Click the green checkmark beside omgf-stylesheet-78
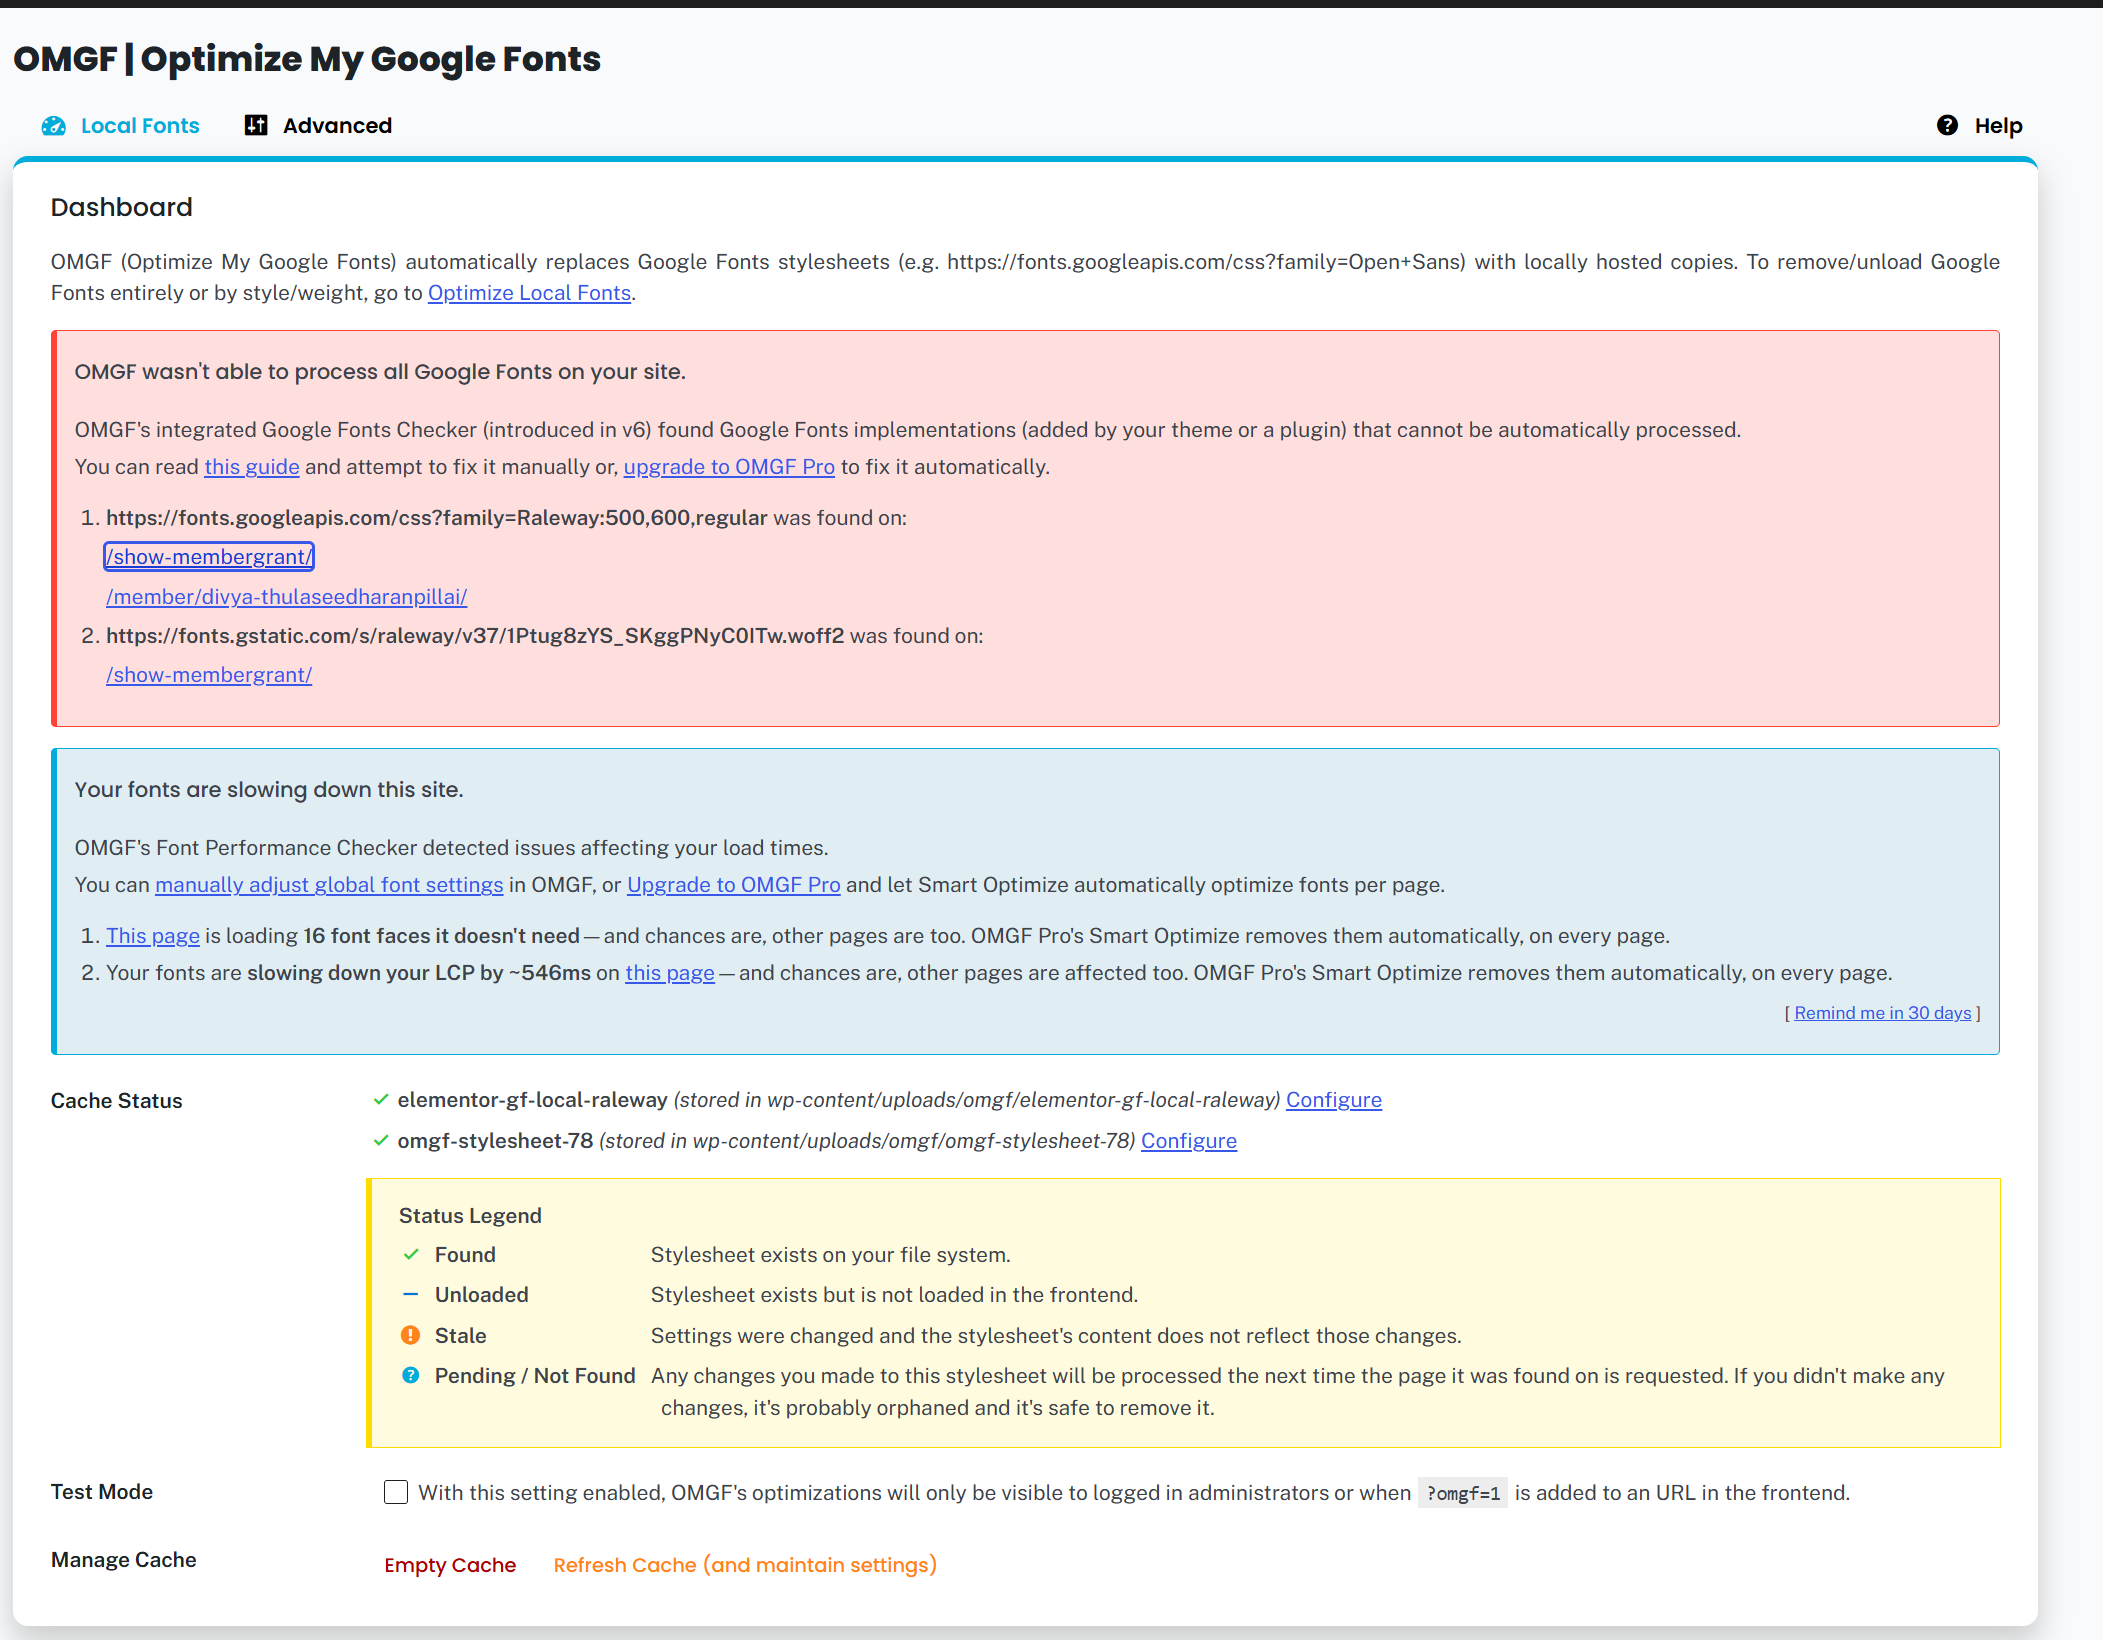2103x1640 pixels. pos(381,1141)
